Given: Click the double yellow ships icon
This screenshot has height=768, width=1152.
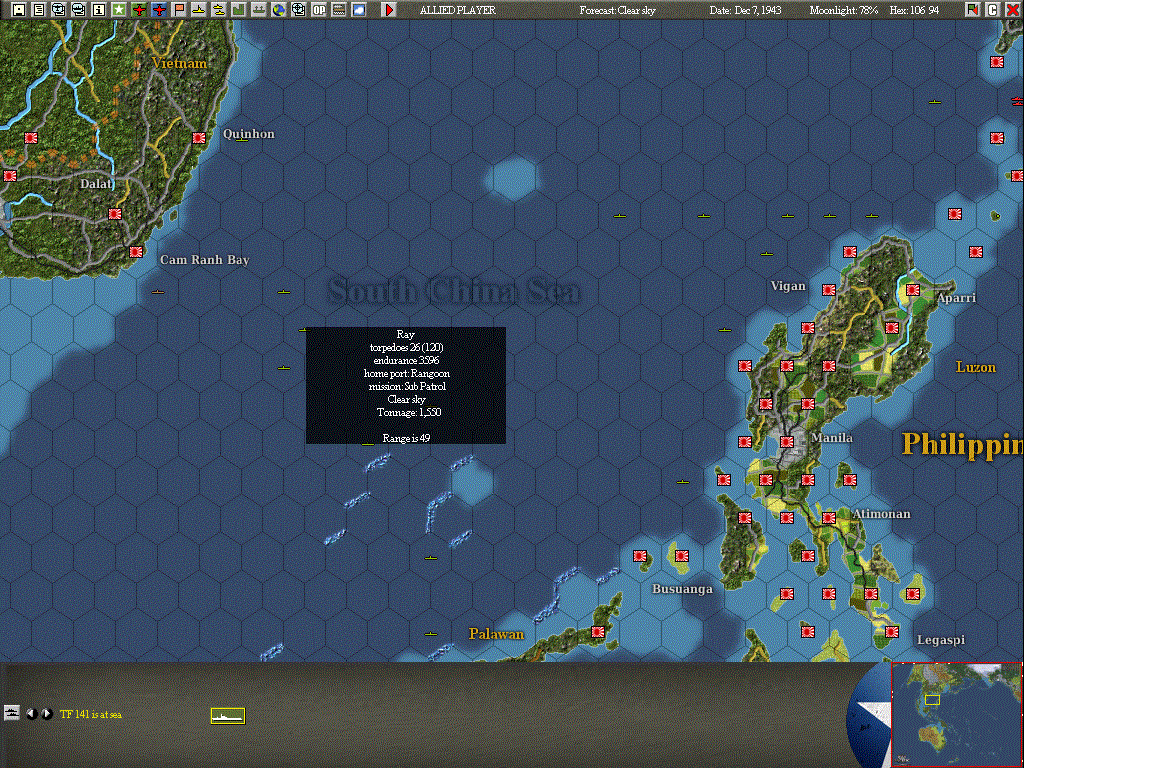Looking at the screenshot, I should tap(219, 10).
